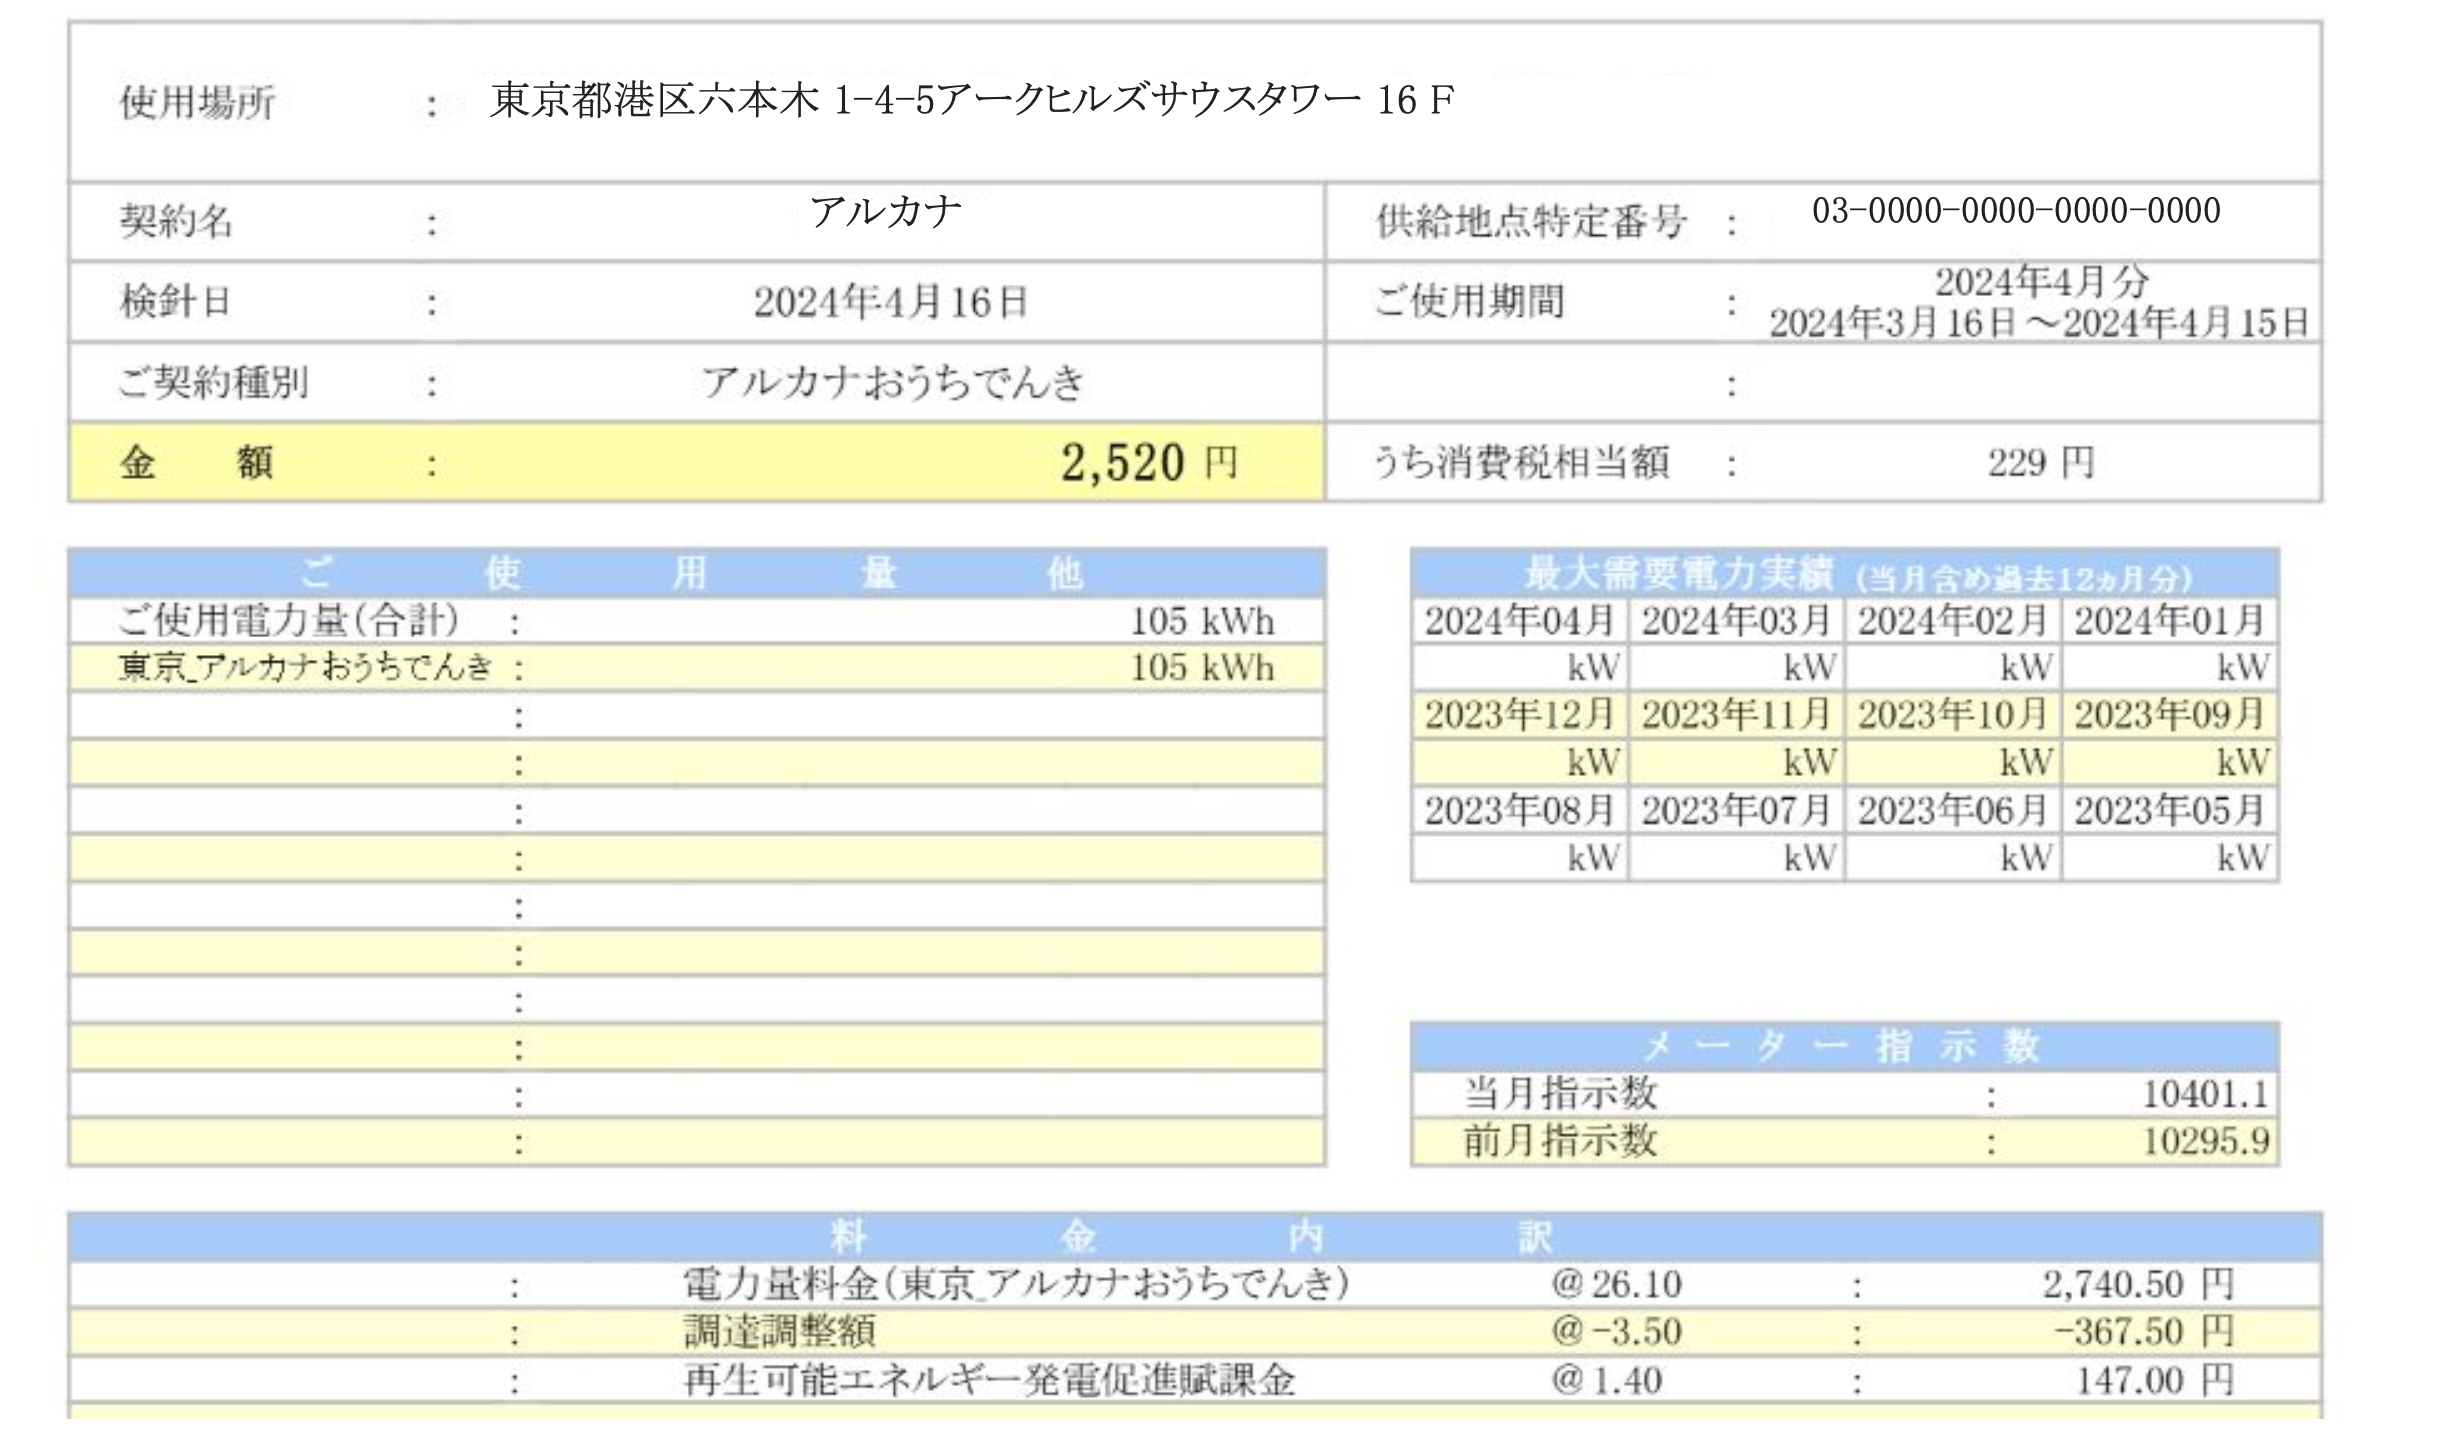Viewport: 2458px width, 1448px height.
Task: Select the 2023年05月 cell
Action: 2168,810
